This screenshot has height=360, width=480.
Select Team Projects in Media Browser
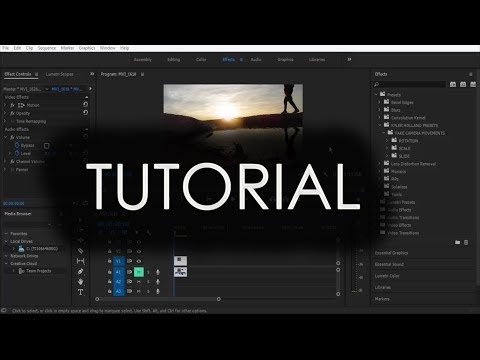pos(39,271)
